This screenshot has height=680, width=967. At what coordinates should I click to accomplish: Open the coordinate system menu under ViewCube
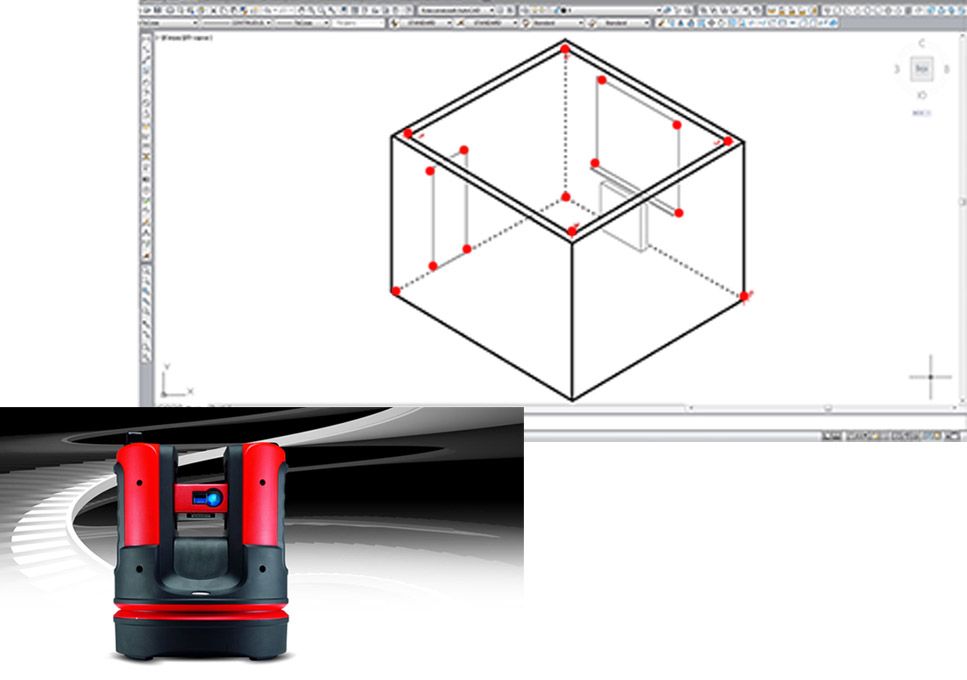921,113
